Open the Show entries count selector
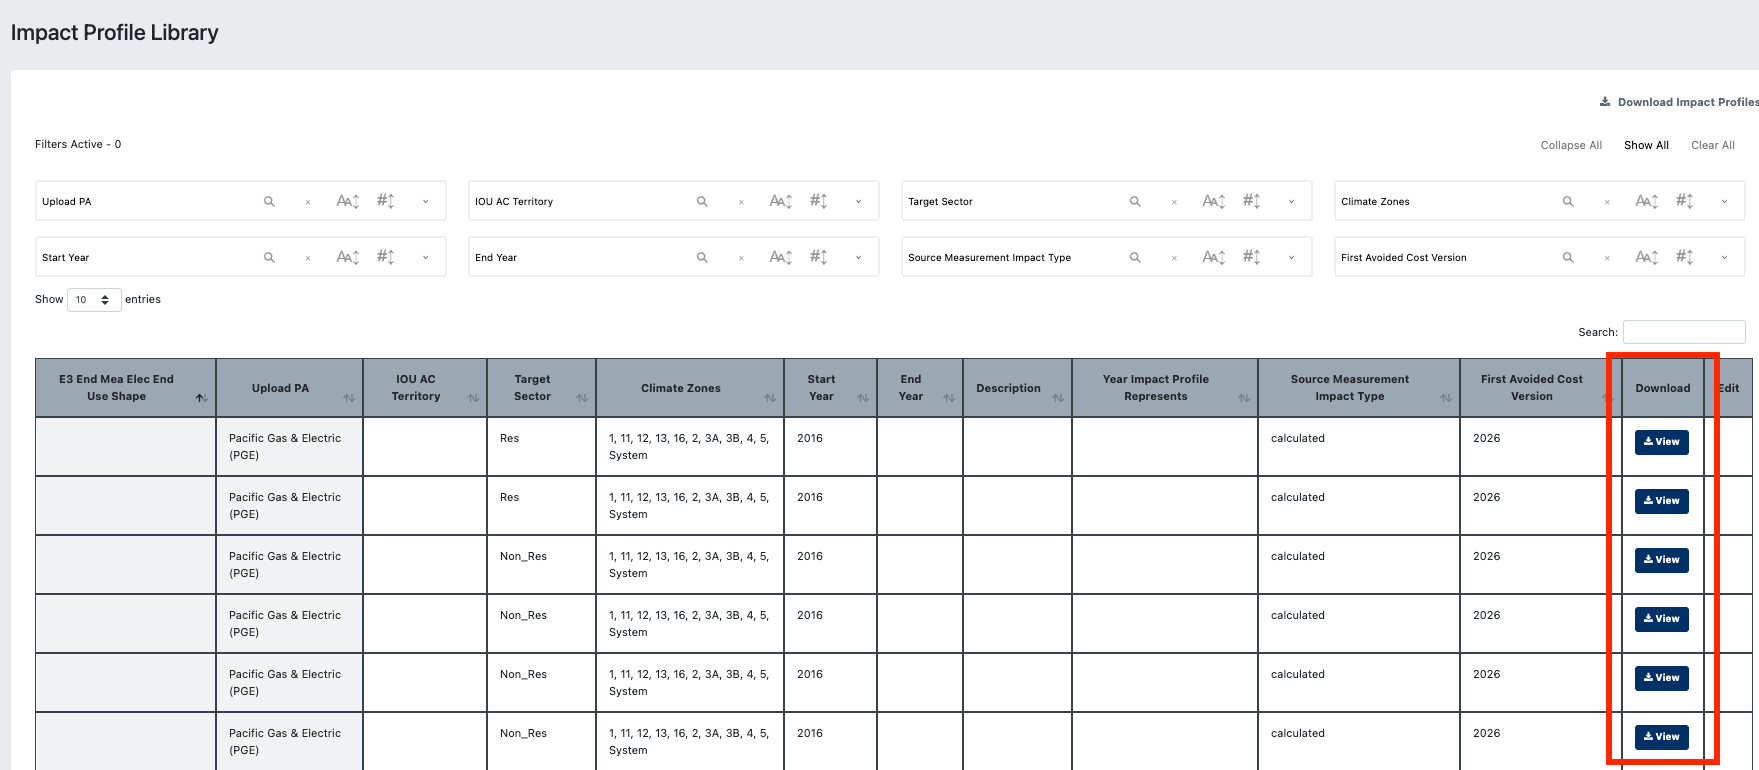The image size is (1759, 770). (94, 300)
